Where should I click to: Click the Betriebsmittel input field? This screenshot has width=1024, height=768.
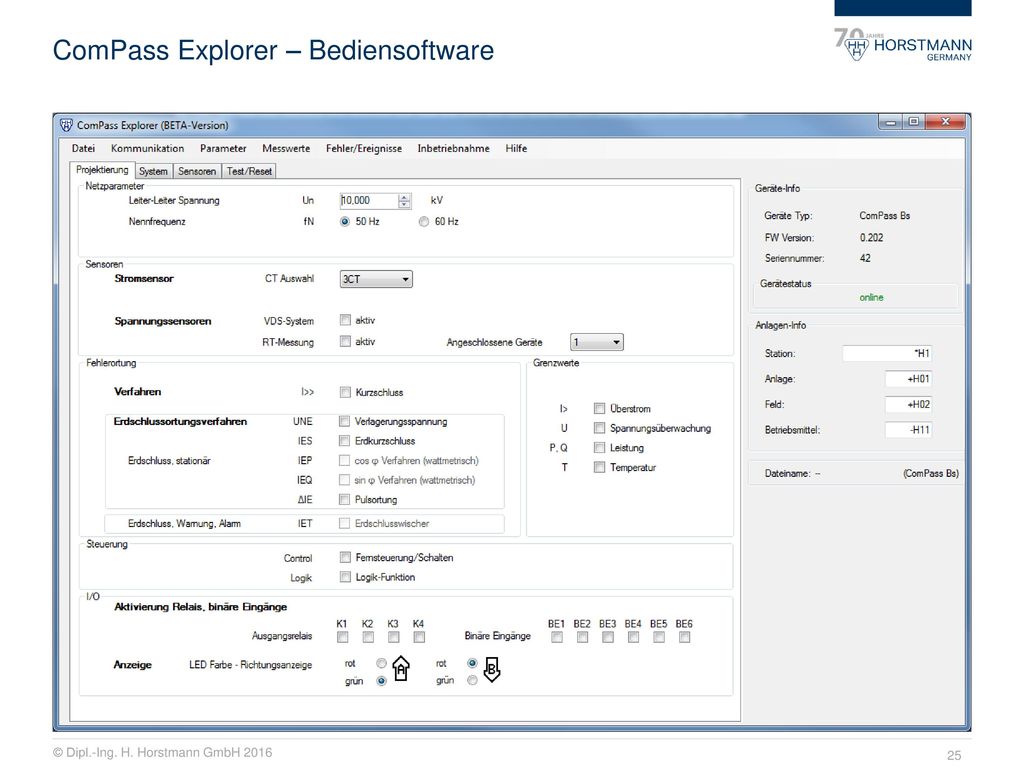tap(908, 430)
